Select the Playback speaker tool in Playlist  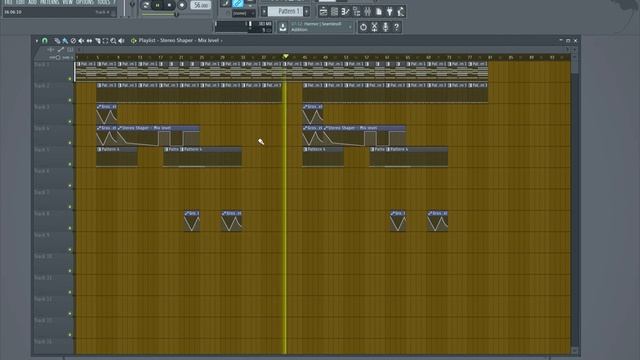click(x=121, y=41)
